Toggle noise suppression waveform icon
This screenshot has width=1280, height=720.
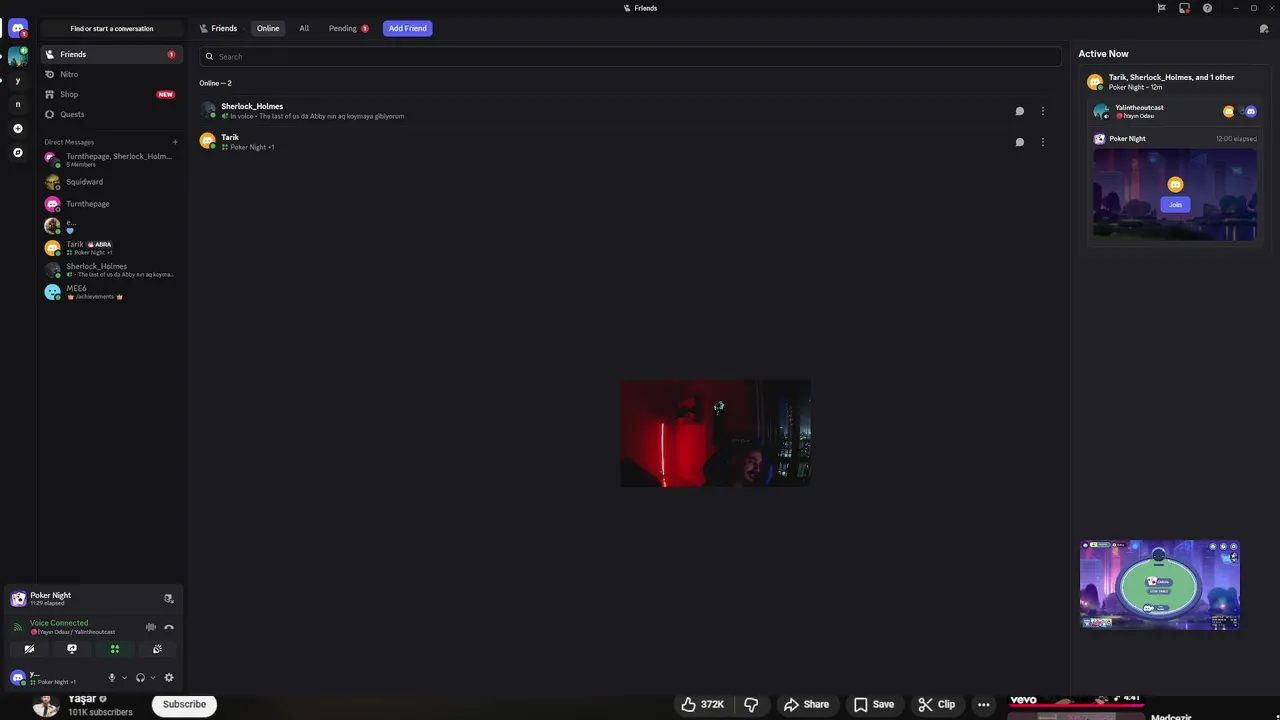click(x=150, y=627)
